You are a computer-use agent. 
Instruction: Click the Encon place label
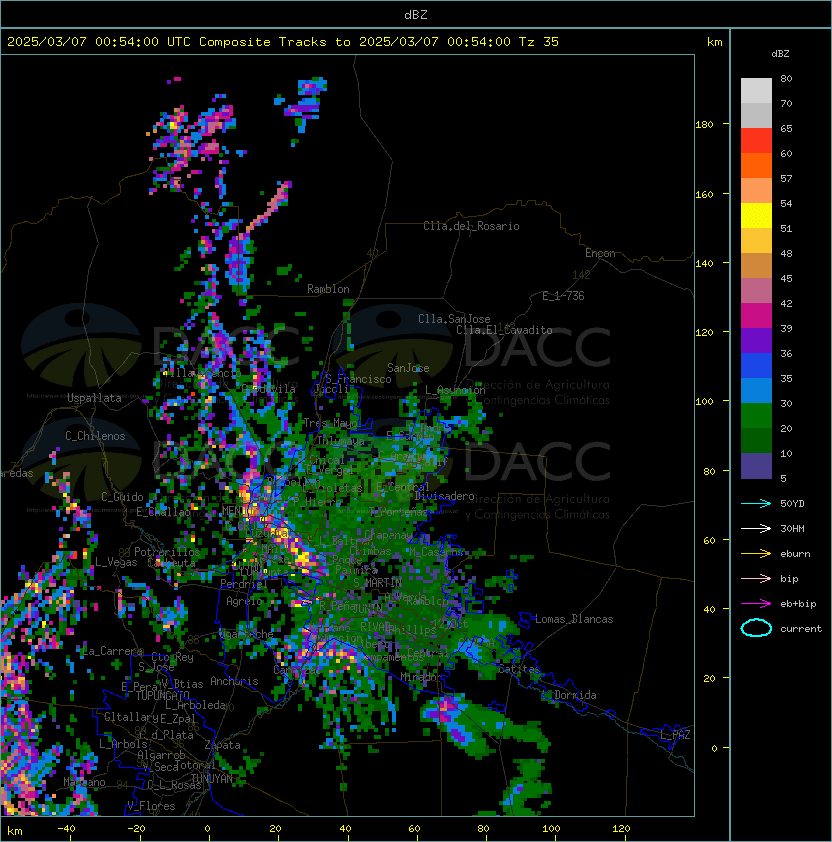[600, 253]
